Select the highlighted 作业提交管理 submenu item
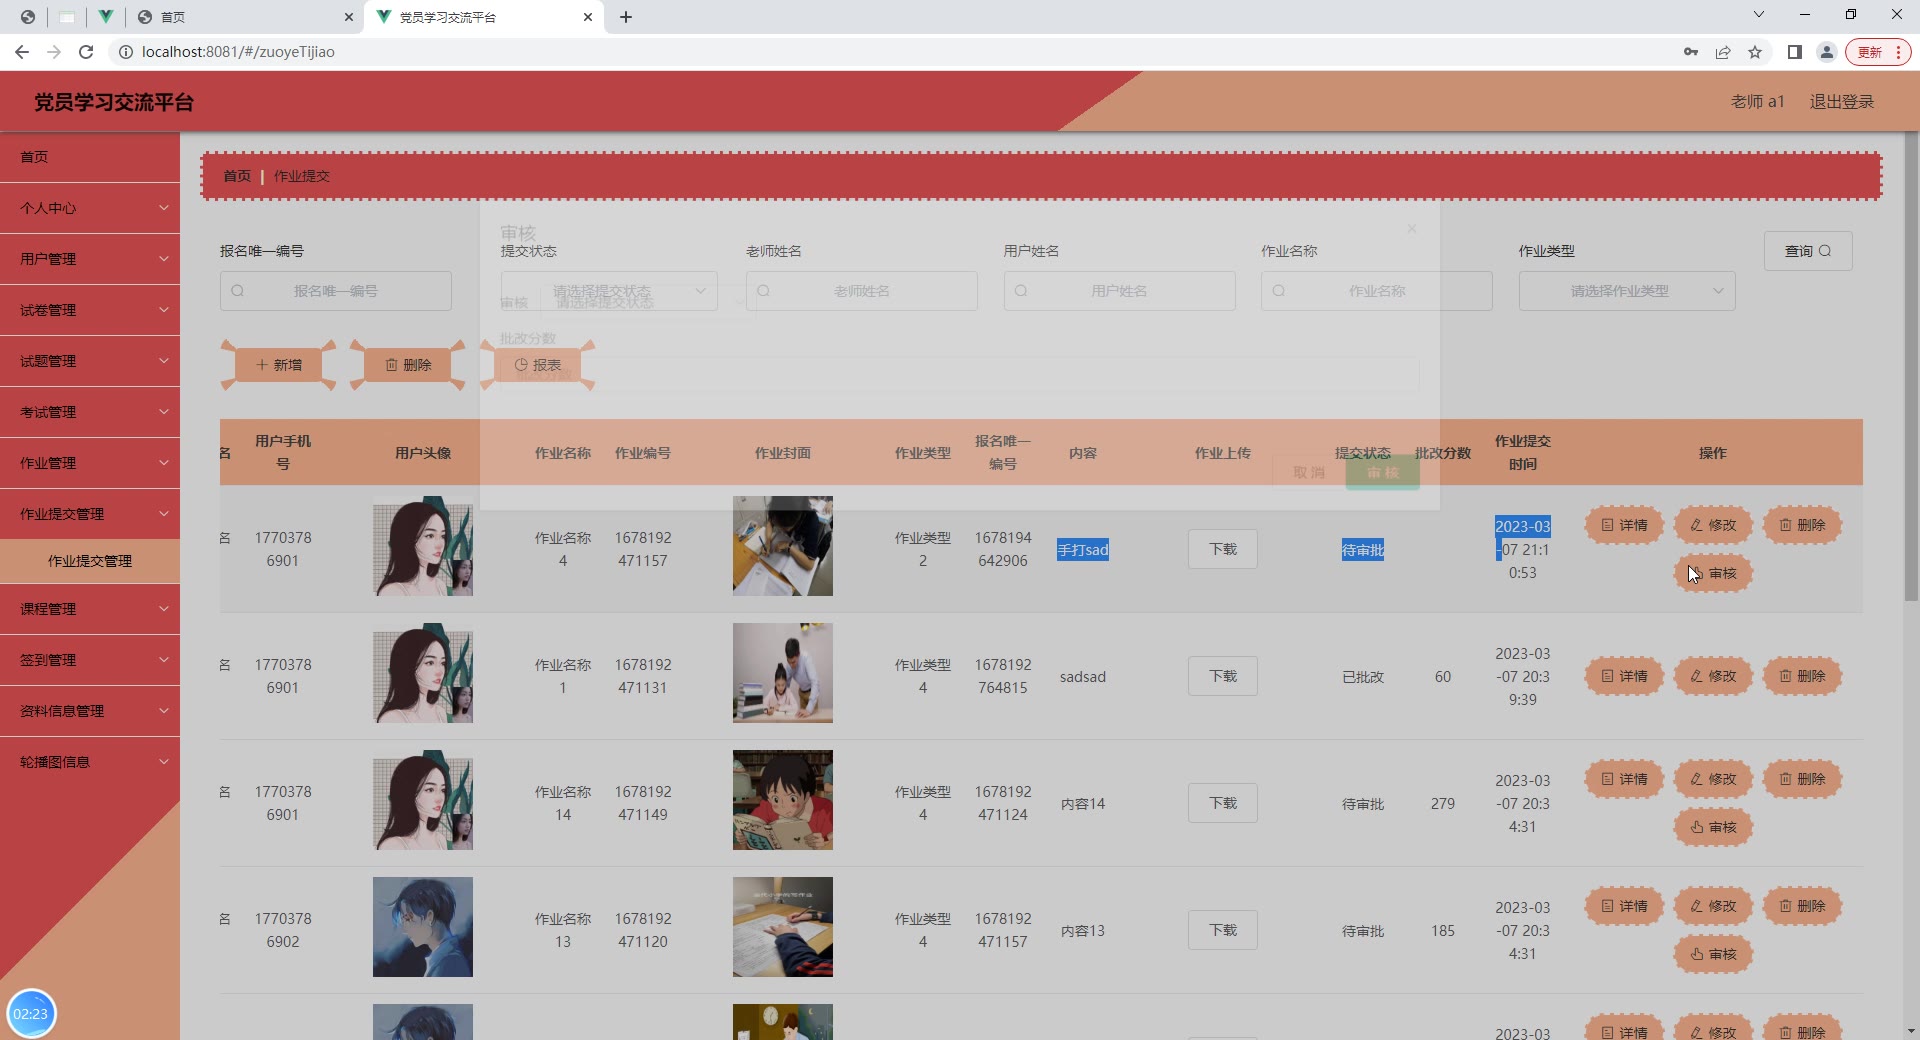Image resolution: width=1920 pixels, height=1040 pixels. [90, 561]
